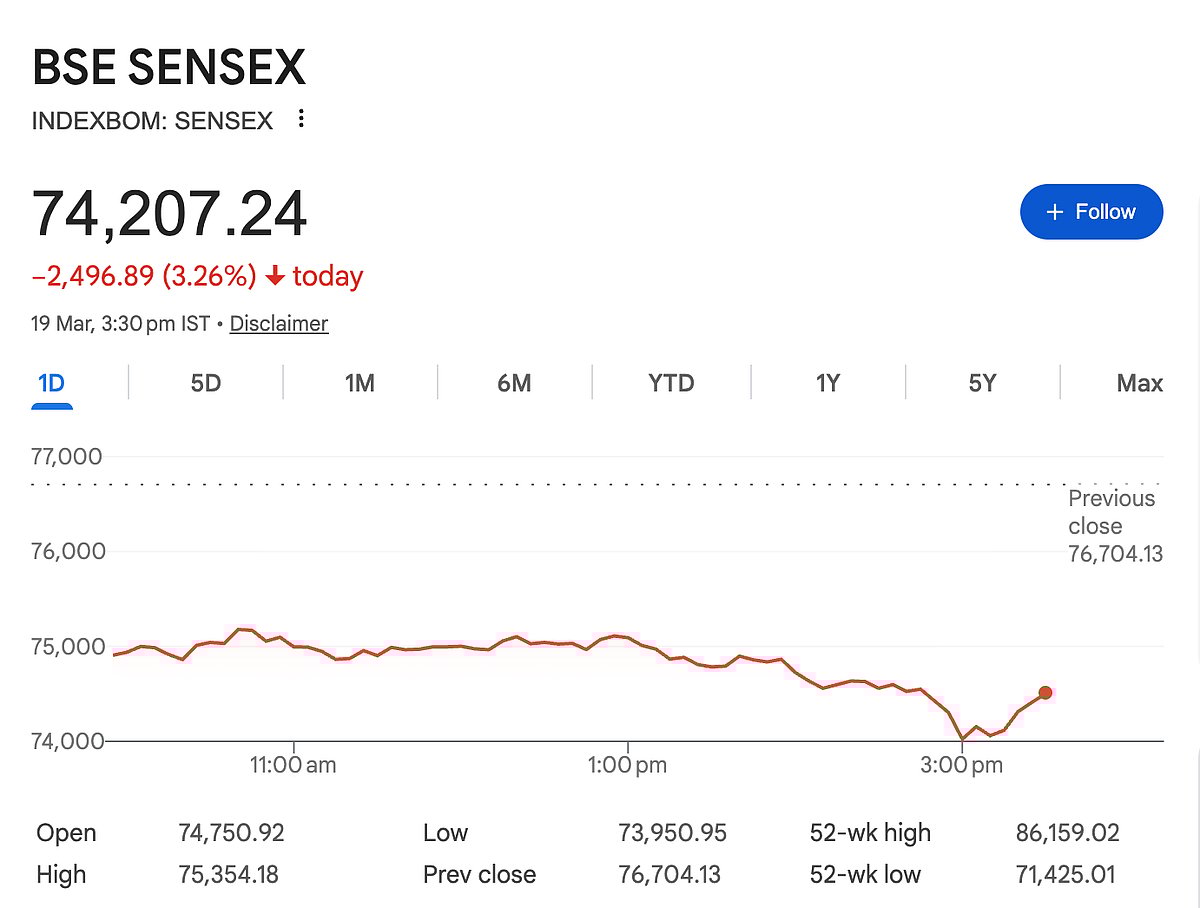
Task: Select the YTD chart tab
Action: [671, 383]
